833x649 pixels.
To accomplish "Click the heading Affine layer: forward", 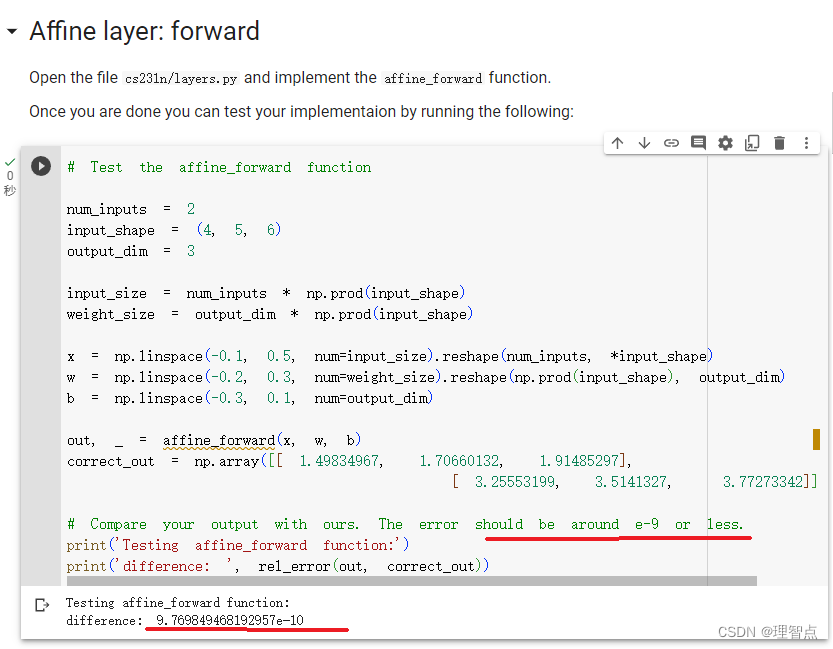I will coord(144,31).
